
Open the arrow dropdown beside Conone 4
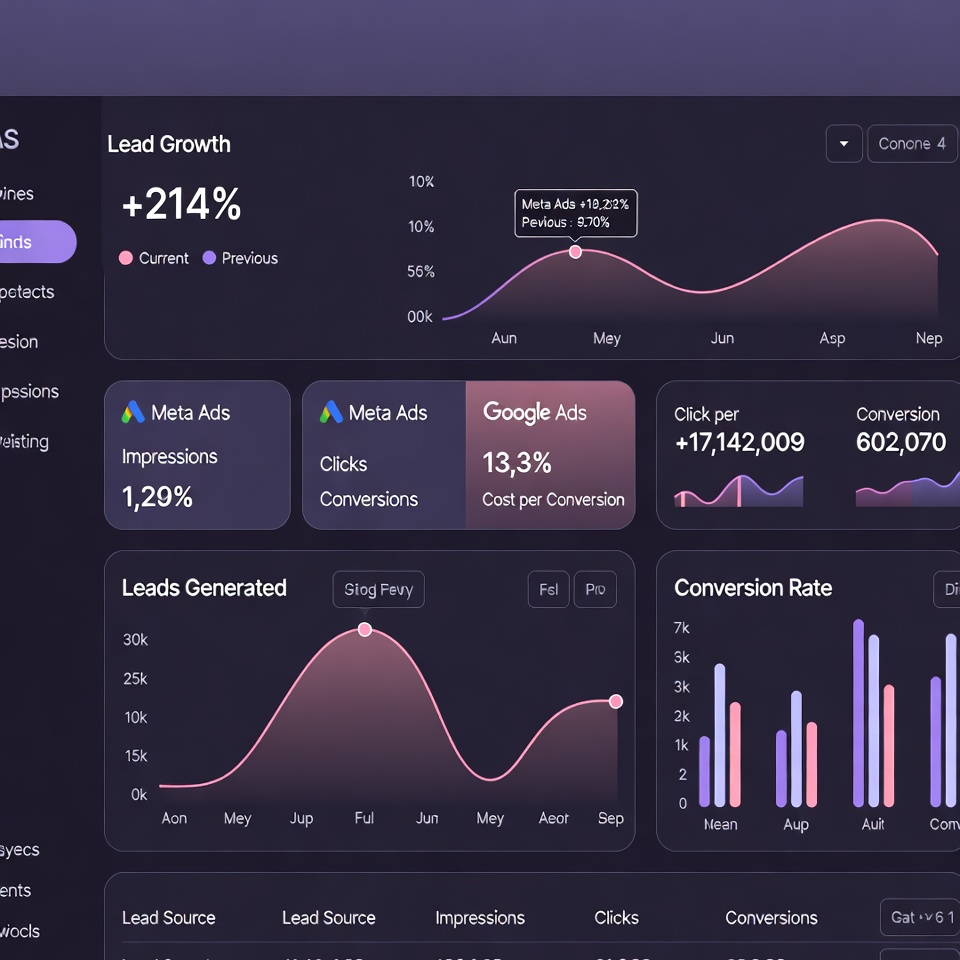click(x=843, y=143)
